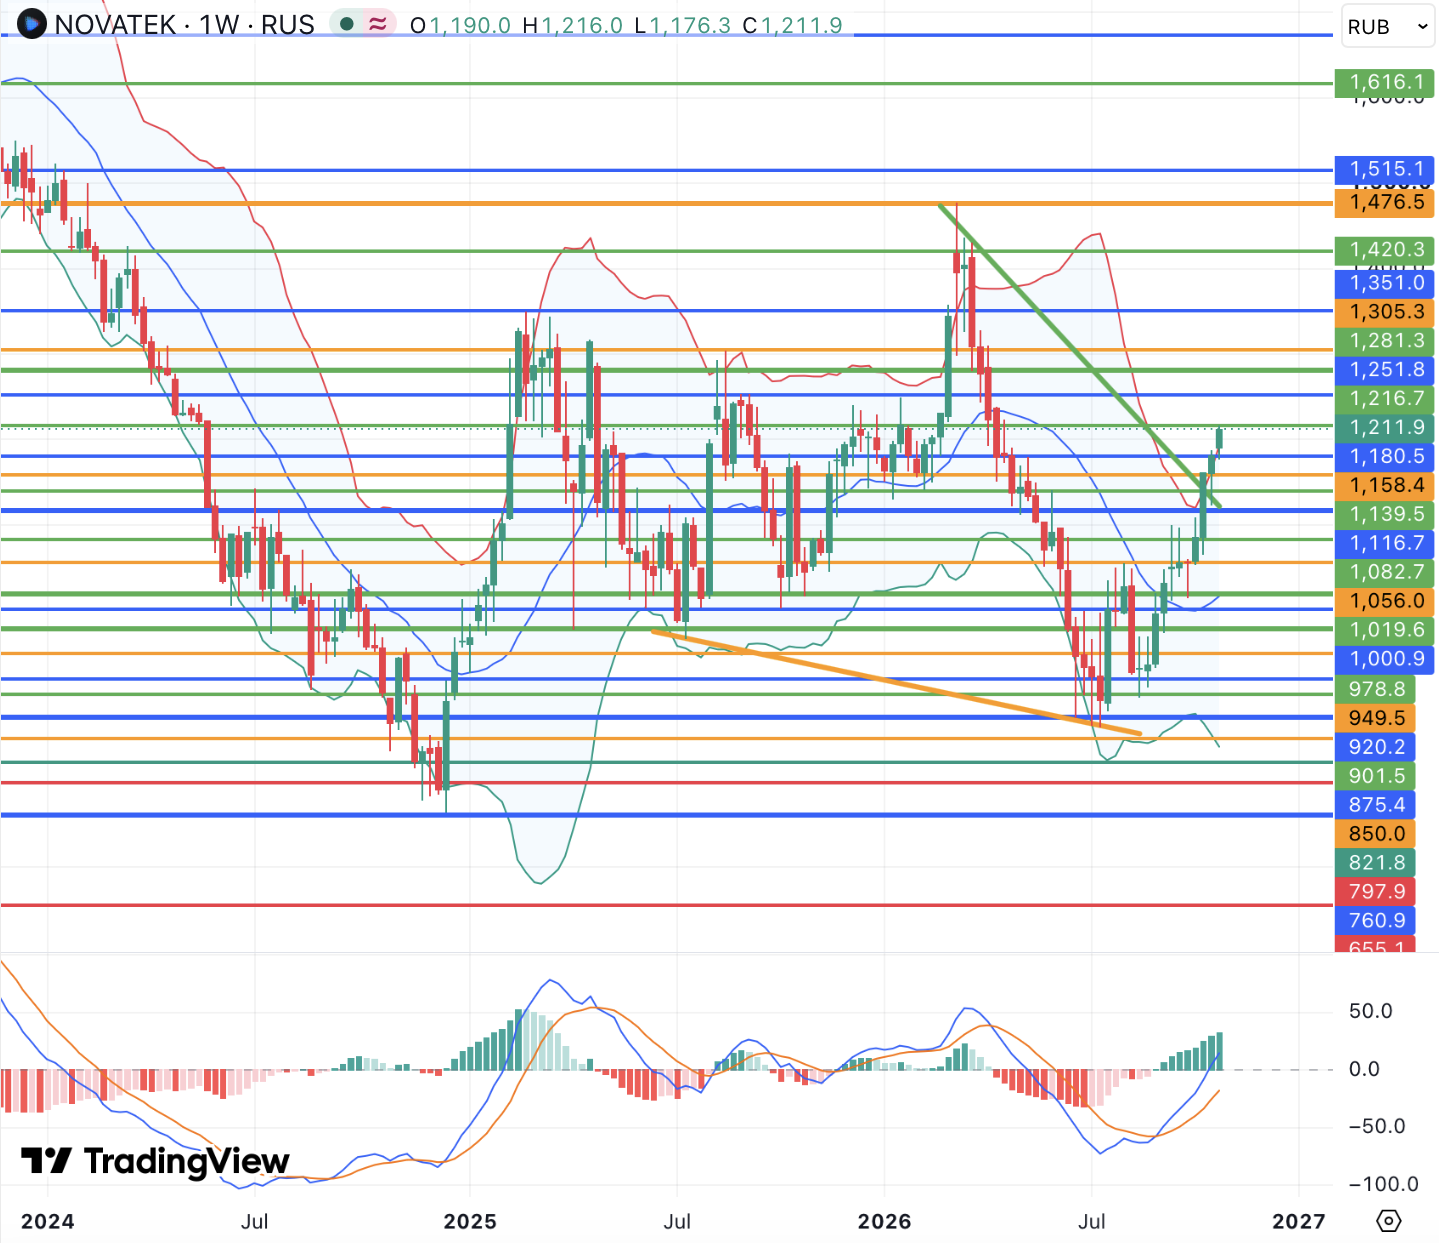Select the 760.9 price label

(1375, 921)
